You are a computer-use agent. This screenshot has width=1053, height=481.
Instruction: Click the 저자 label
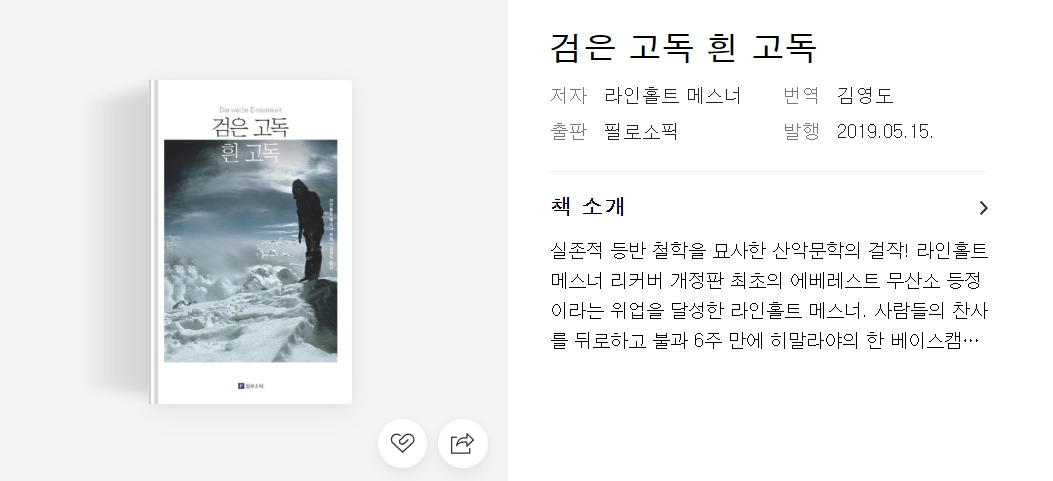tap(568, 95)
